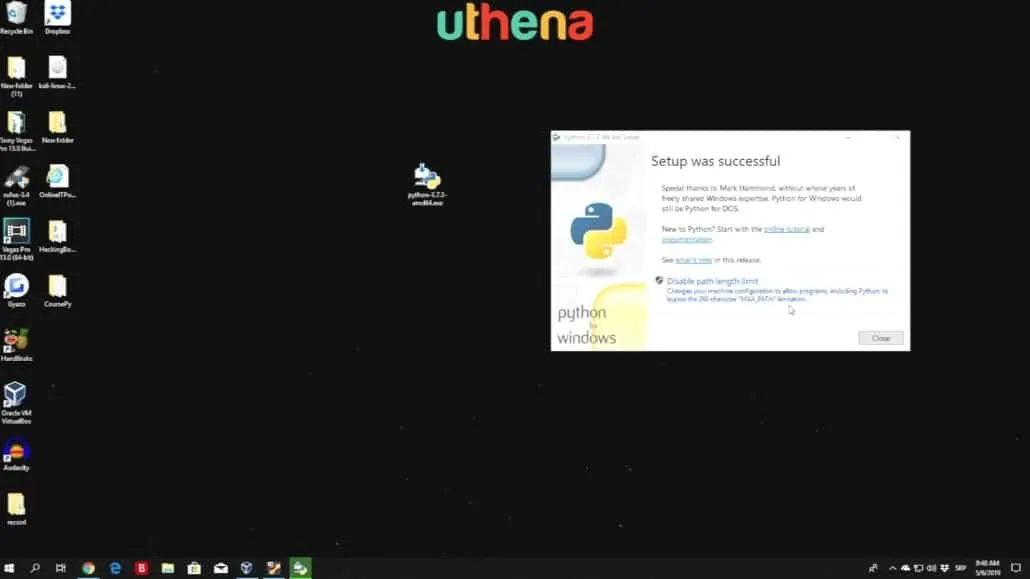Click Disable path length limit

point(712,281)
